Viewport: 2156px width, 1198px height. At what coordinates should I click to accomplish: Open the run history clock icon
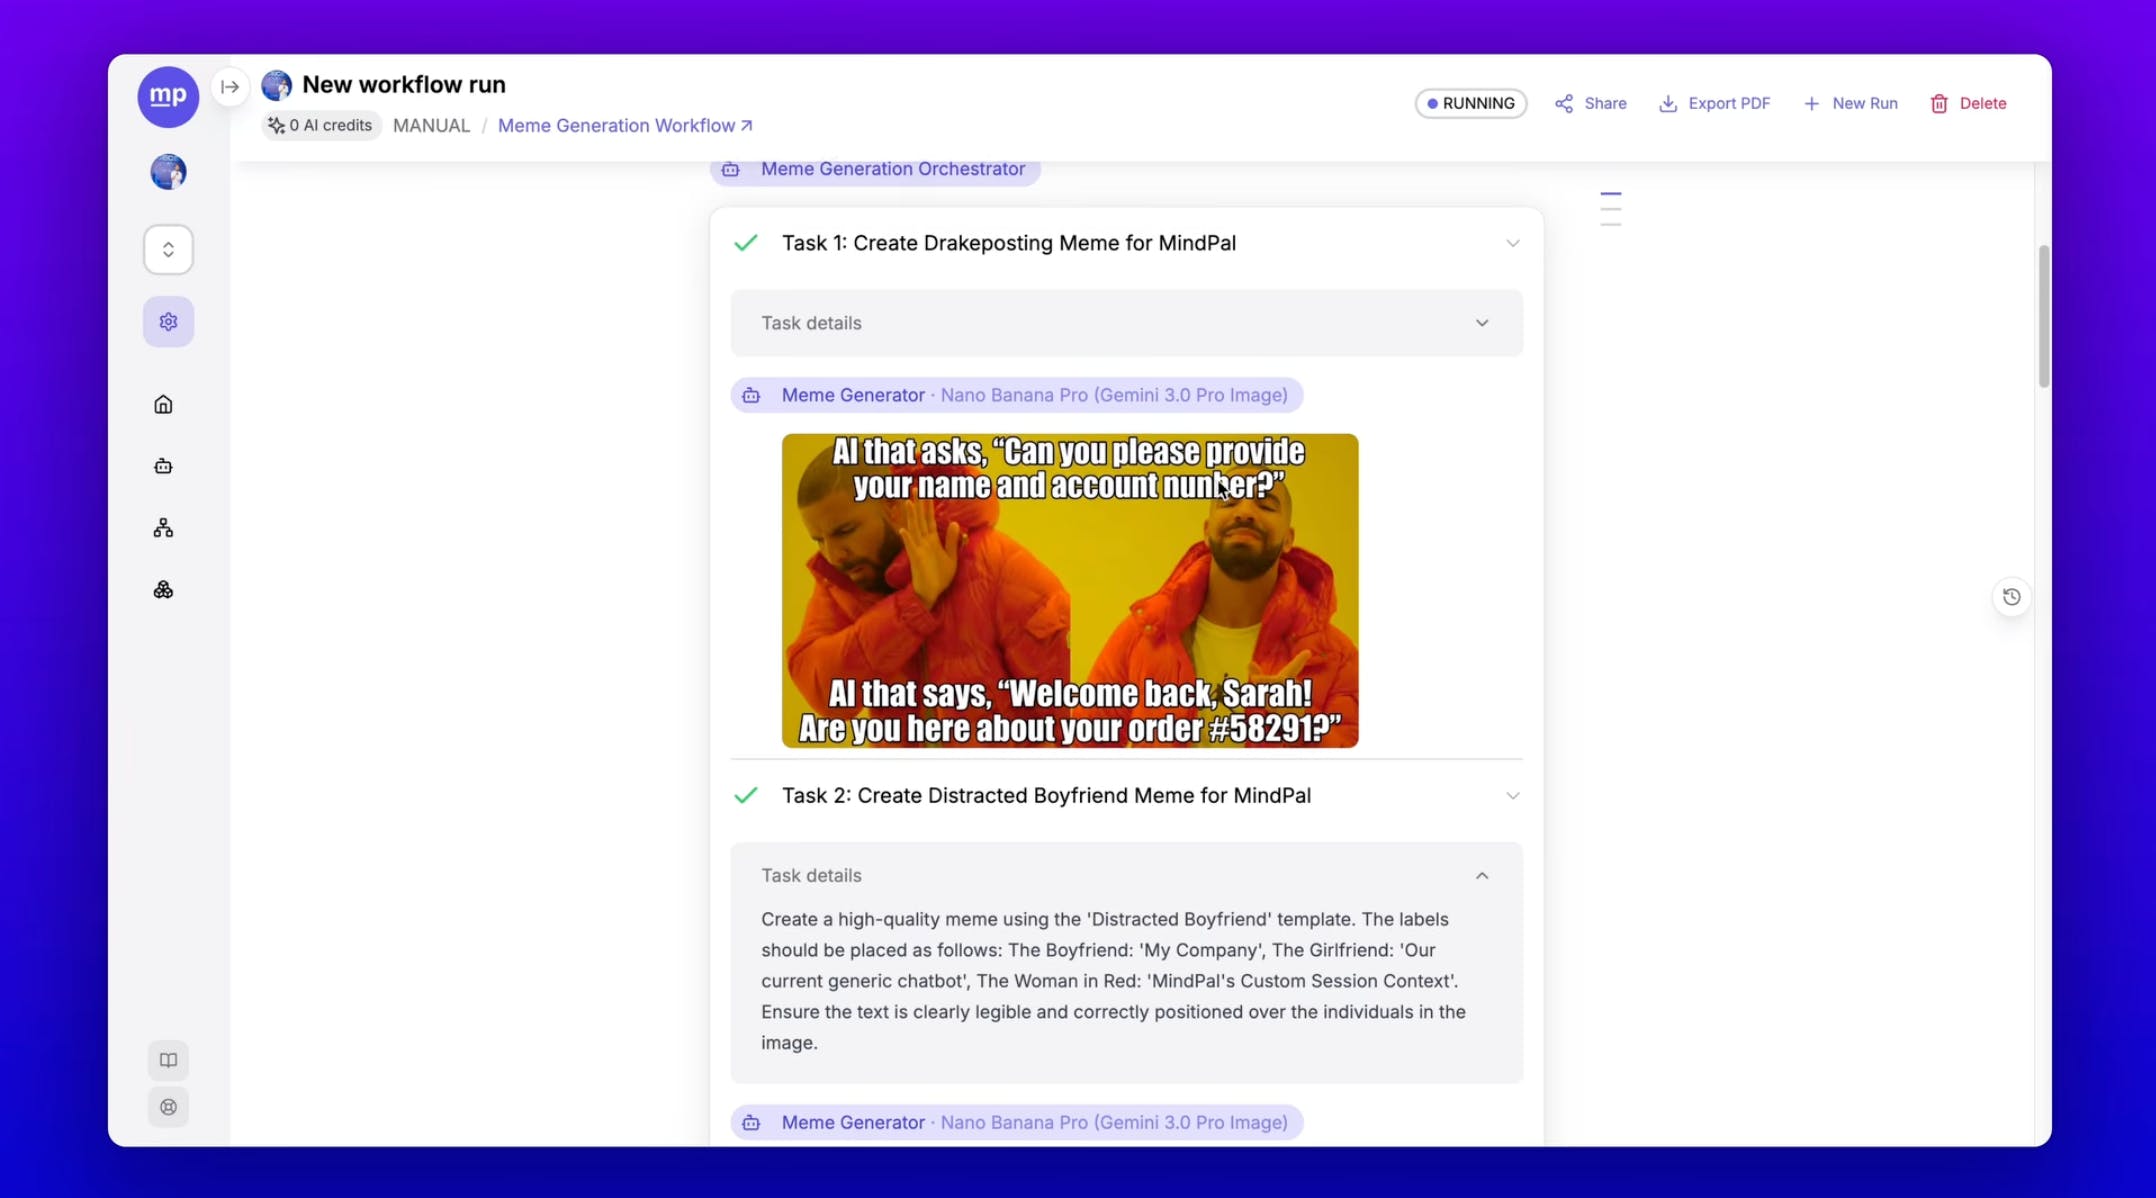point(2011,597)
